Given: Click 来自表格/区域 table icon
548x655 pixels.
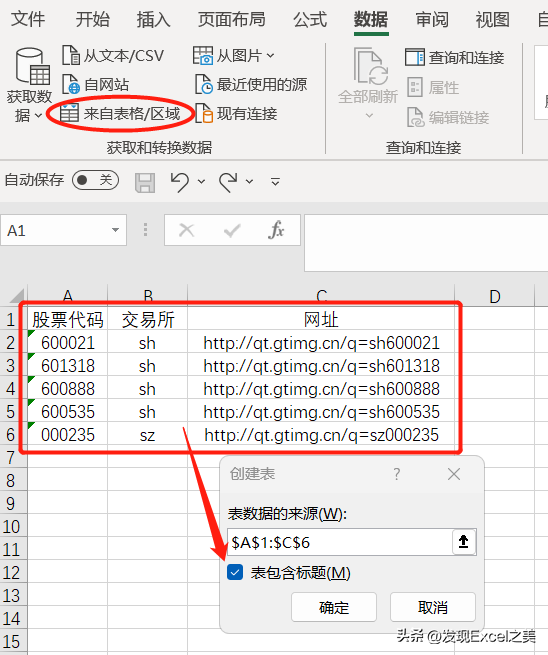Looking at the screenshot, I should pyautogui.click(x=69, y=113).
